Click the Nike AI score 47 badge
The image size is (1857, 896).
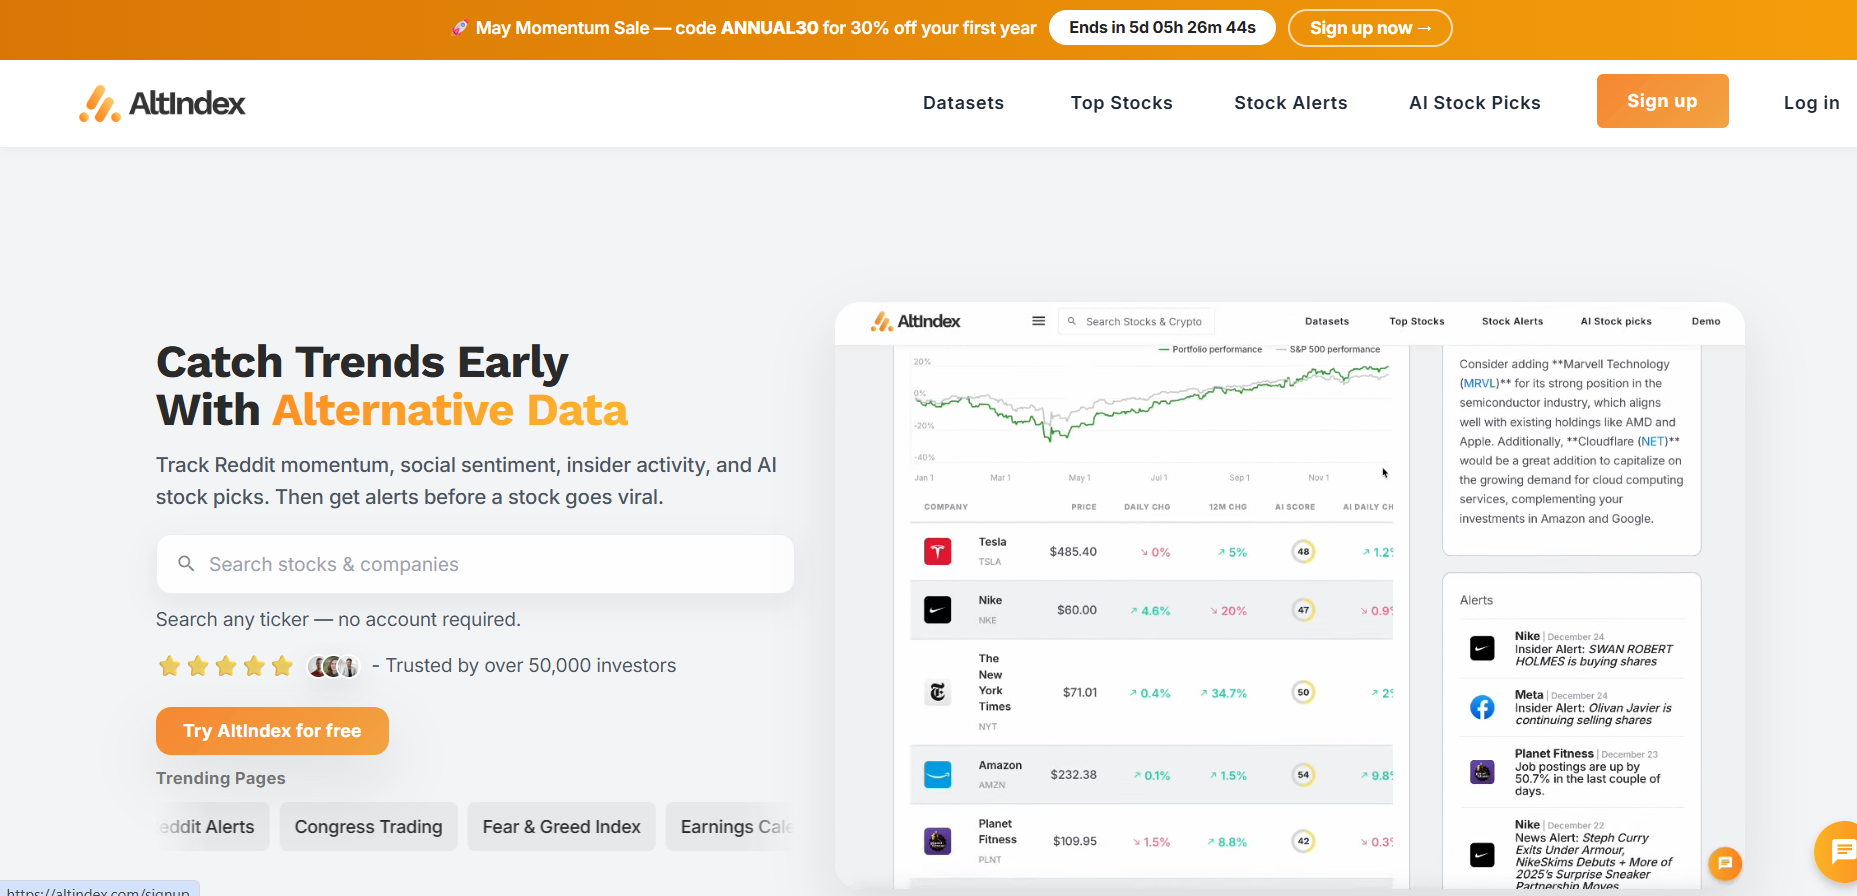1303,610
